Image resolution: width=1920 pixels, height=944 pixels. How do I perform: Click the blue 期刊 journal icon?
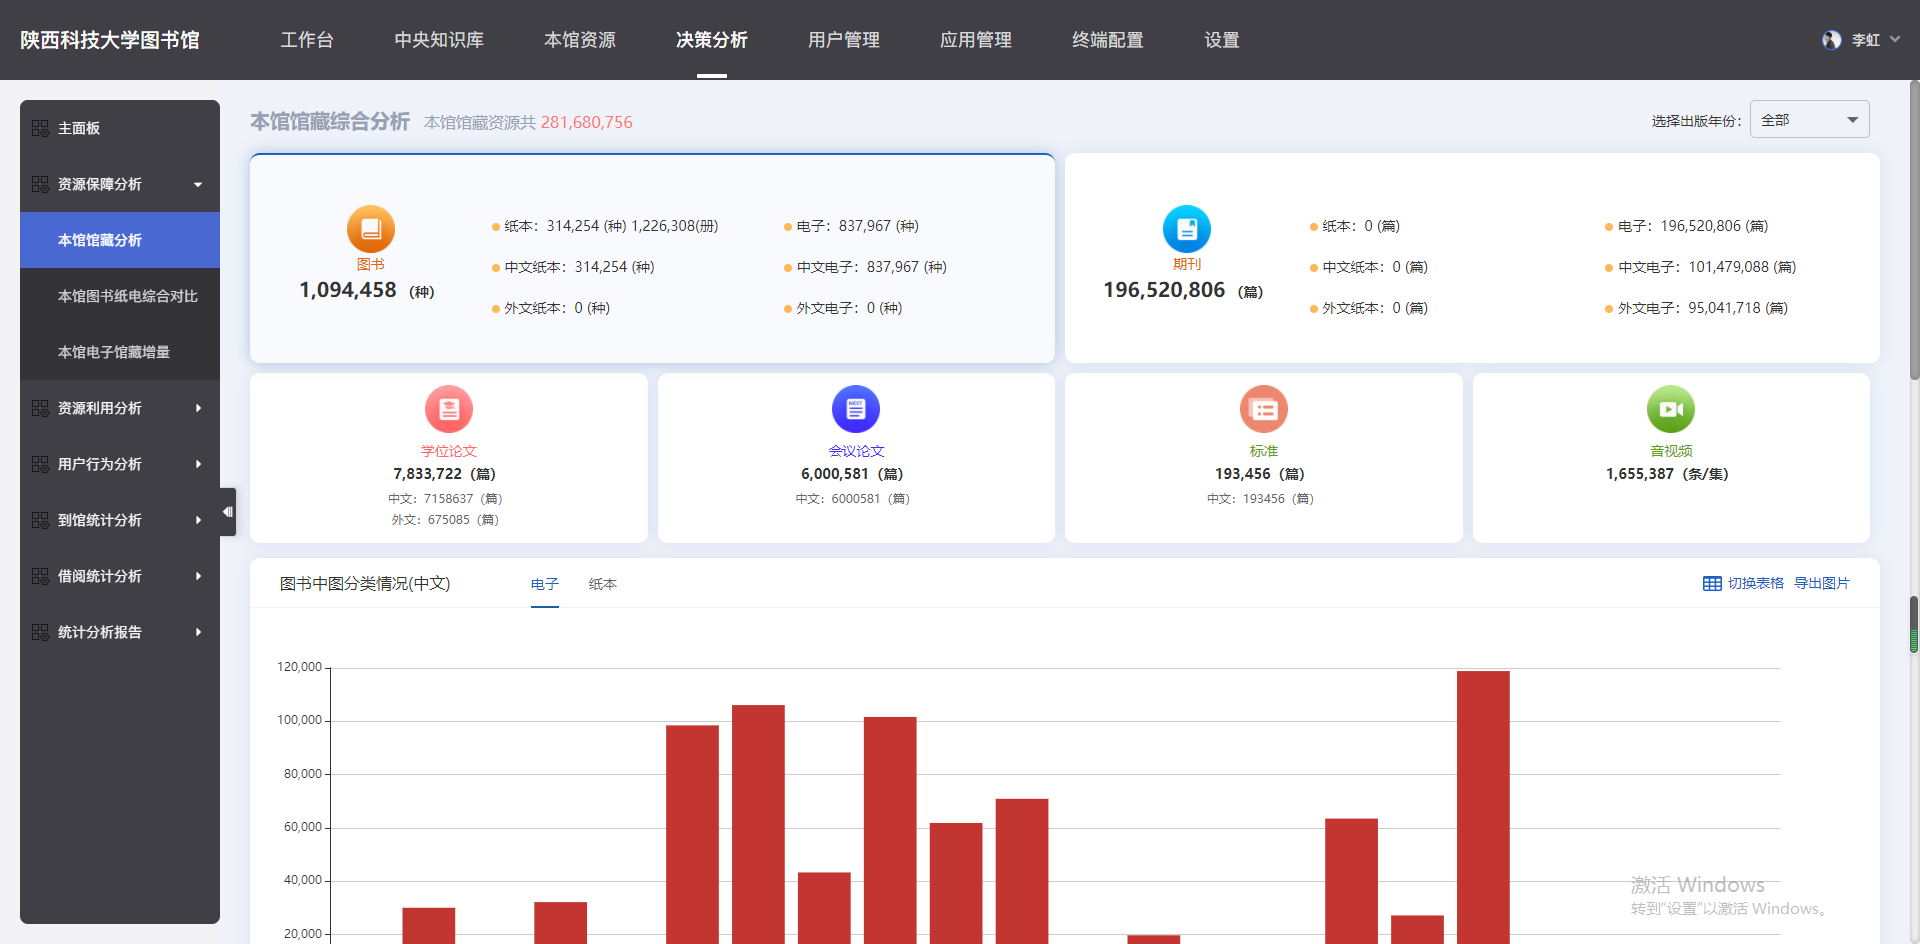tap(1186, 229)
